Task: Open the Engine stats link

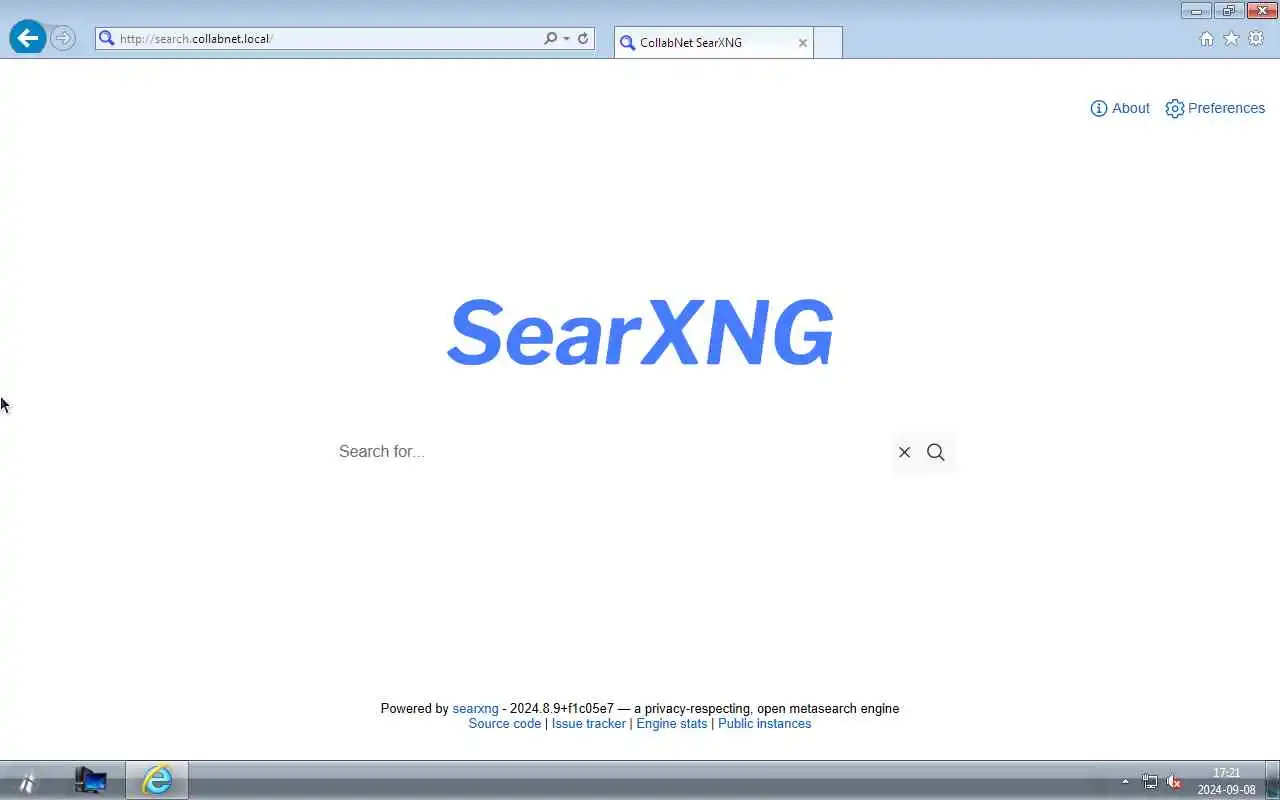Action: [x=672, y=723]
